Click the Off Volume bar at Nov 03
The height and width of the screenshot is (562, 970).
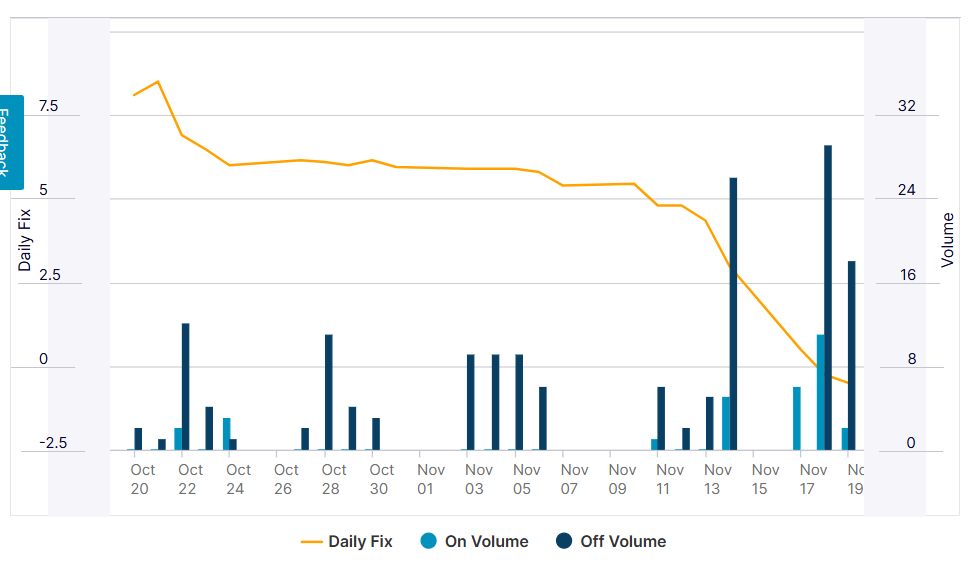coord(471,402)
